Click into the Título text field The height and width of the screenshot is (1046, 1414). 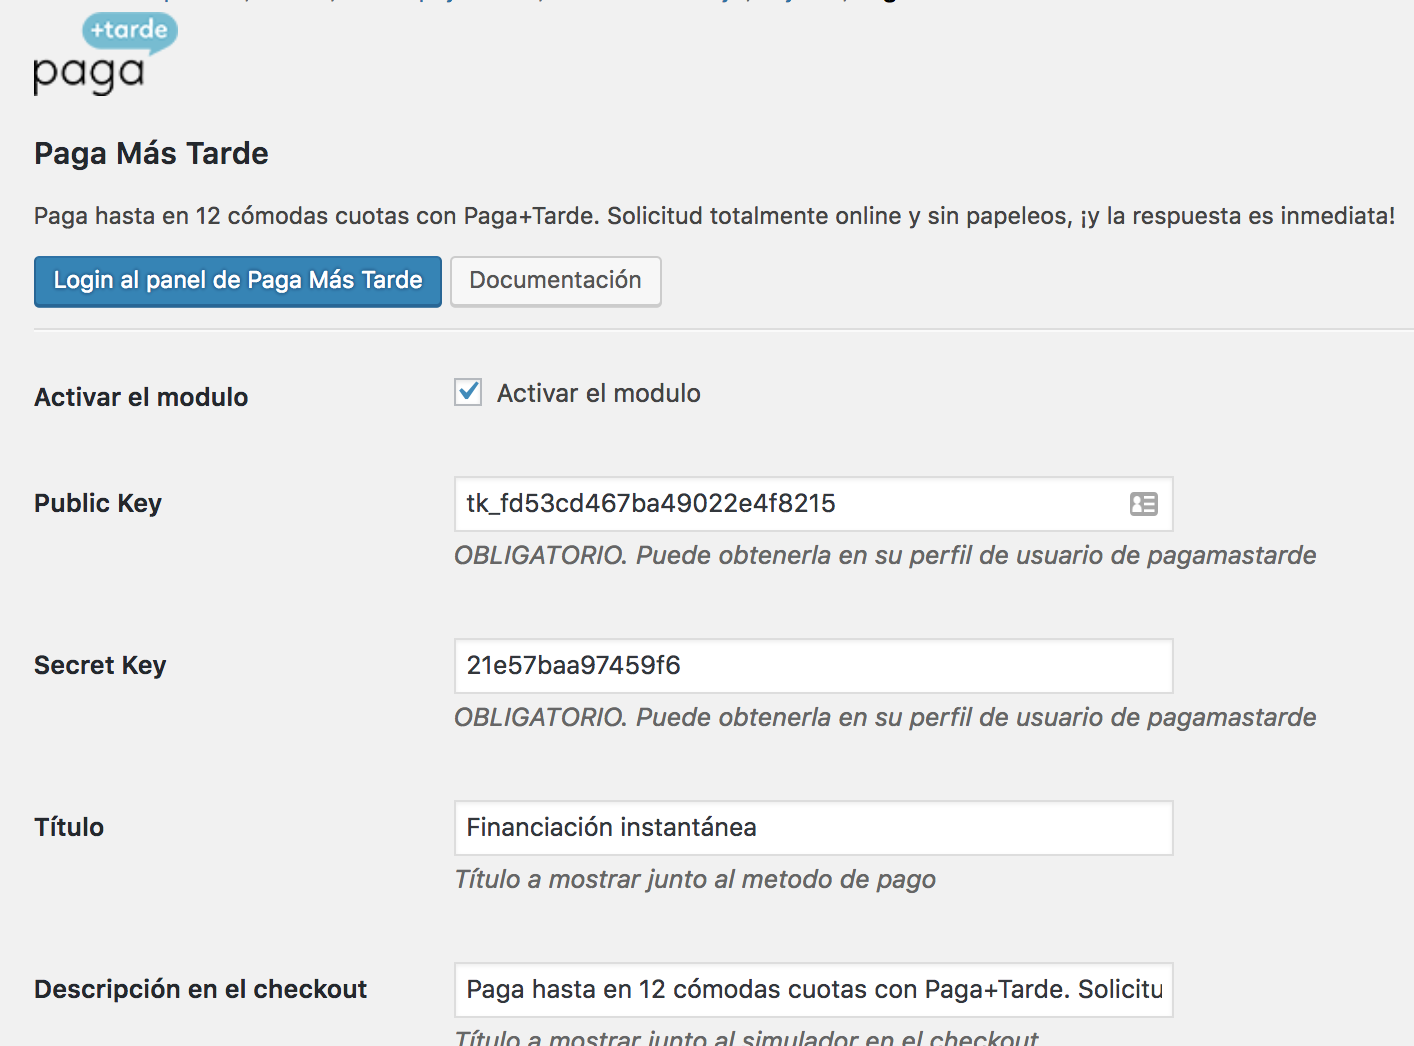click(x=812, y=828)
